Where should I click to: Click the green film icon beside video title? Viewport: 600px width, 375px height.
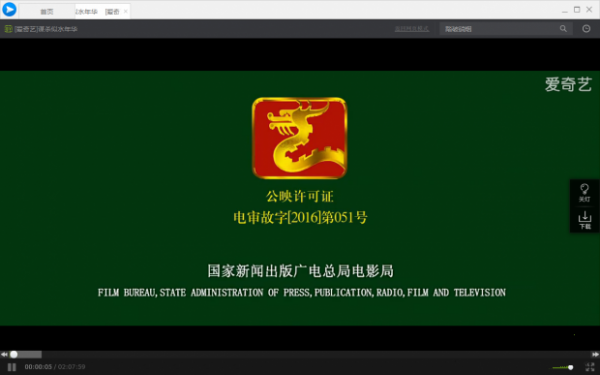click(8, 29)
